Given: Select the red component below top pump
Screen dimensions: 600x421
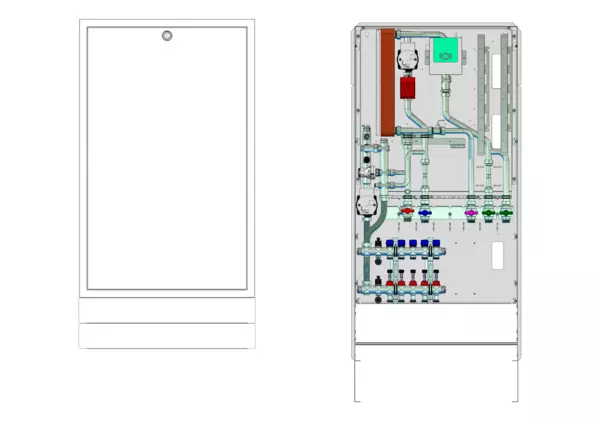Looking at the screenshot, I should click(408, 87).
